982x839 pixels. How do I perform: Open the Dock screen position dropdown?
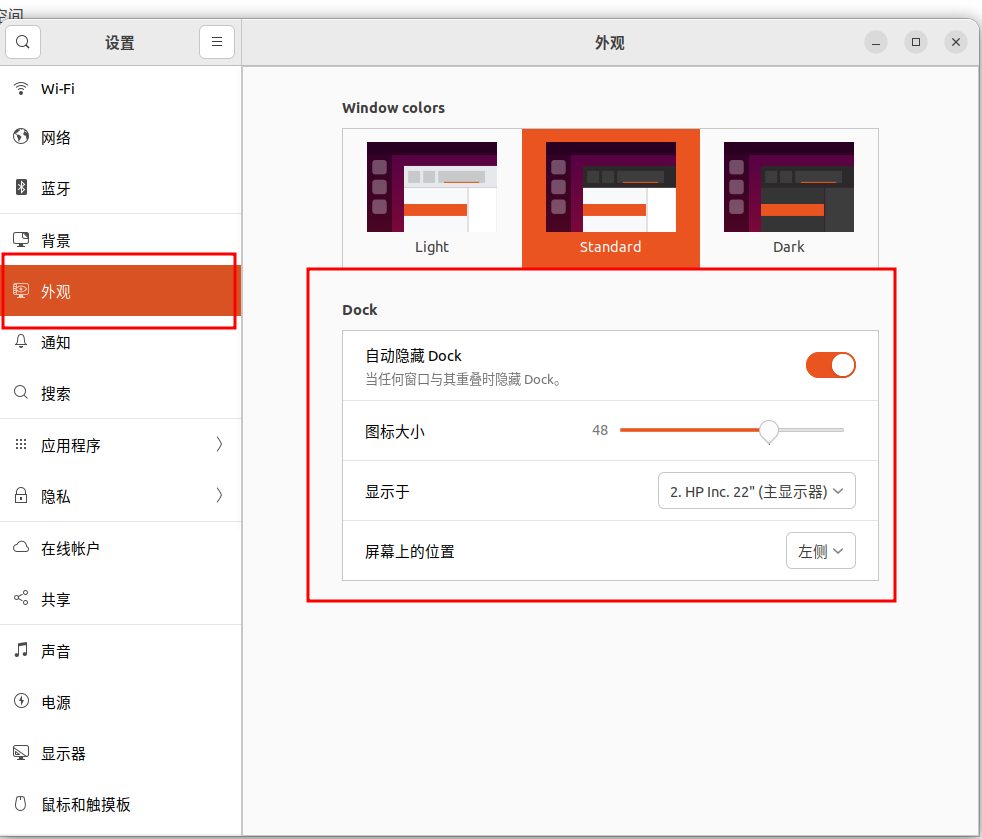click(x=820, y=551)
